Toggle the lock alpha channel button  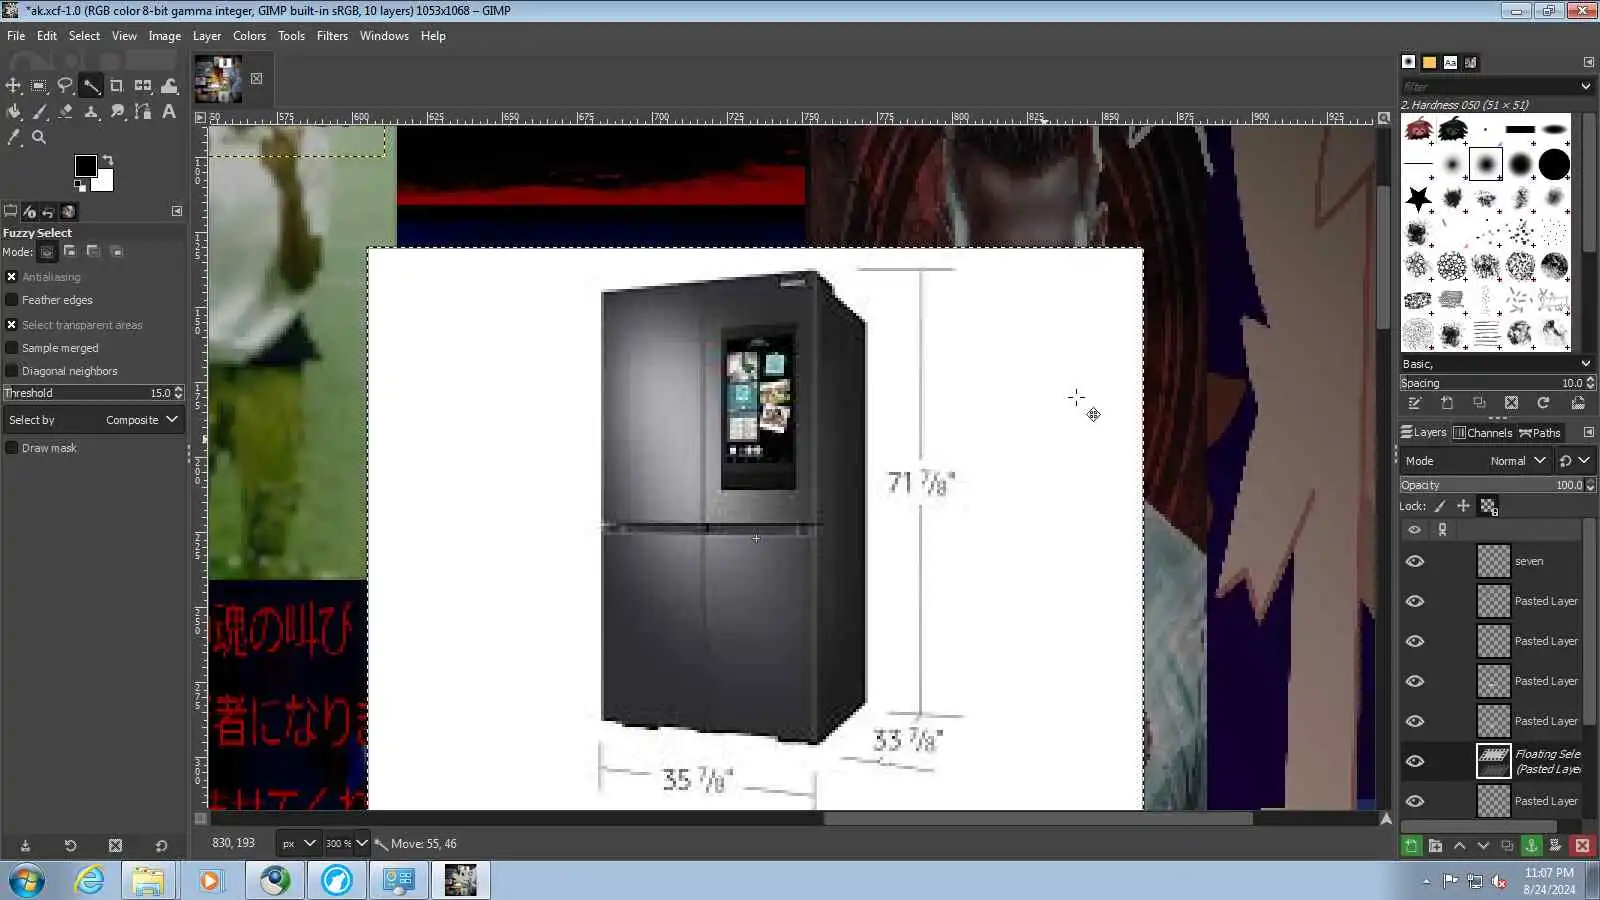point(1489,506)
